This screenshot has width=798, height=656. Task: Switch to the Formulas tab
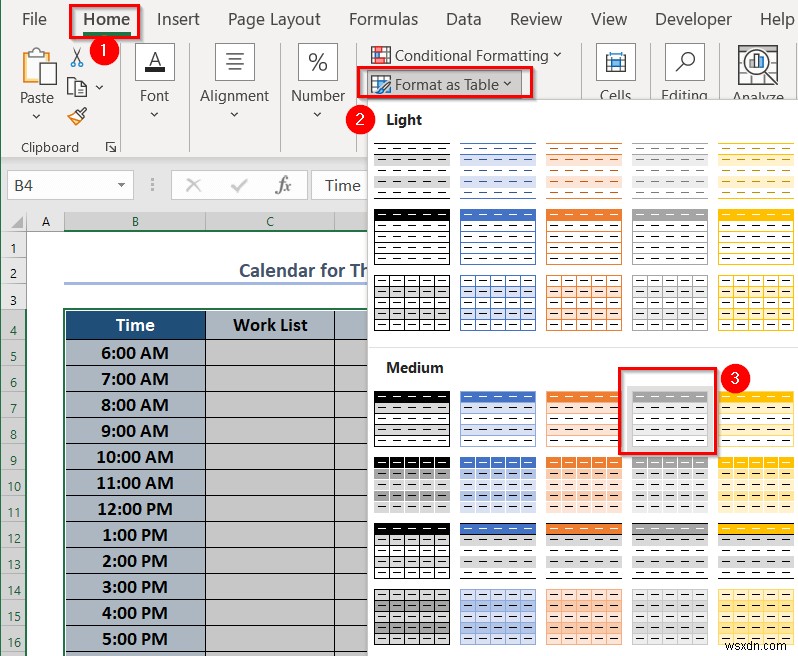[383, 19]
